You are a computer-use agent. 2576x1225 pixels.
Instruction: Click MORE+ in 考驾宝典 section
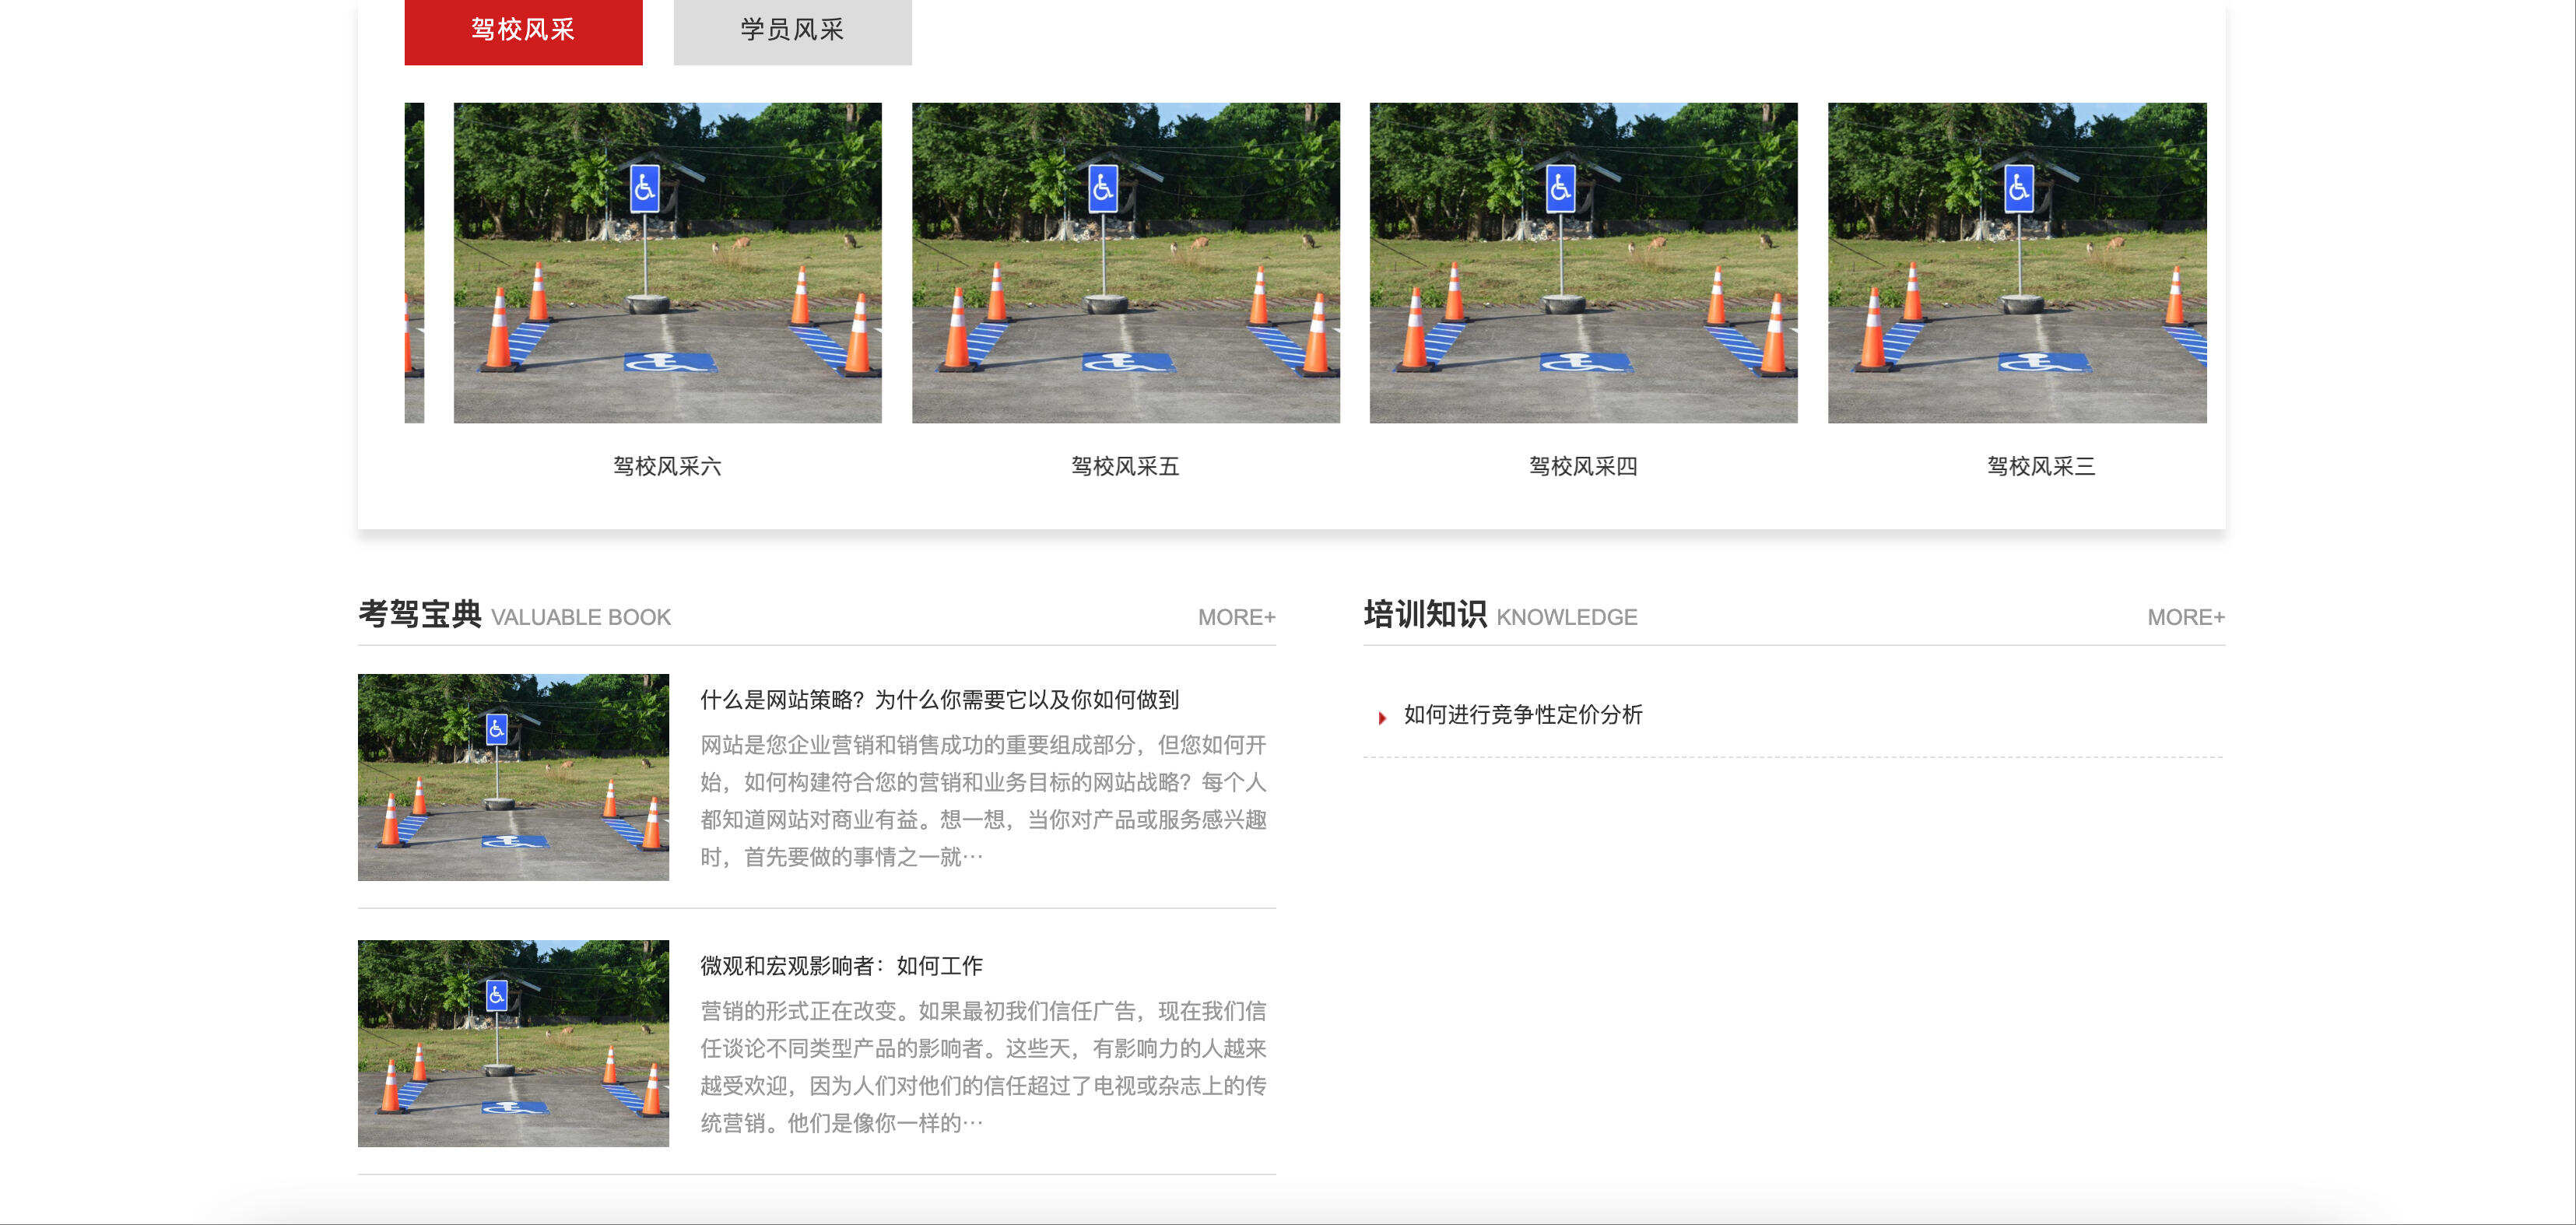tap(1236, 617)
